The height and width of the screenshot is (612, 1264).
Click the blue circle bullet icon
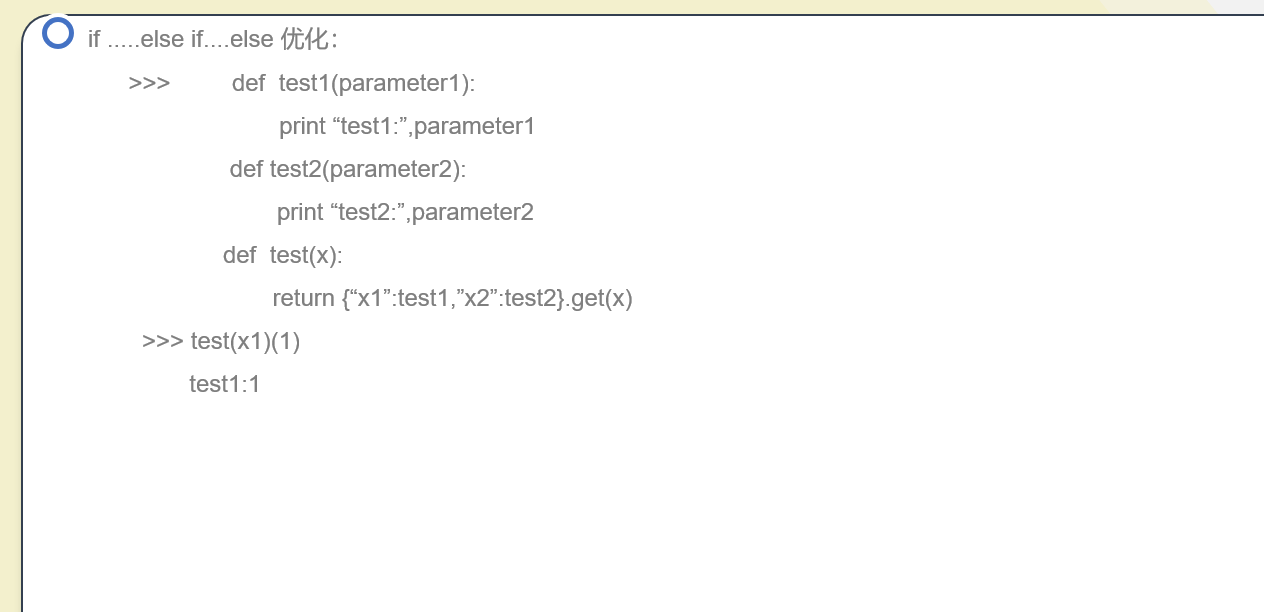tap(58, 33)
